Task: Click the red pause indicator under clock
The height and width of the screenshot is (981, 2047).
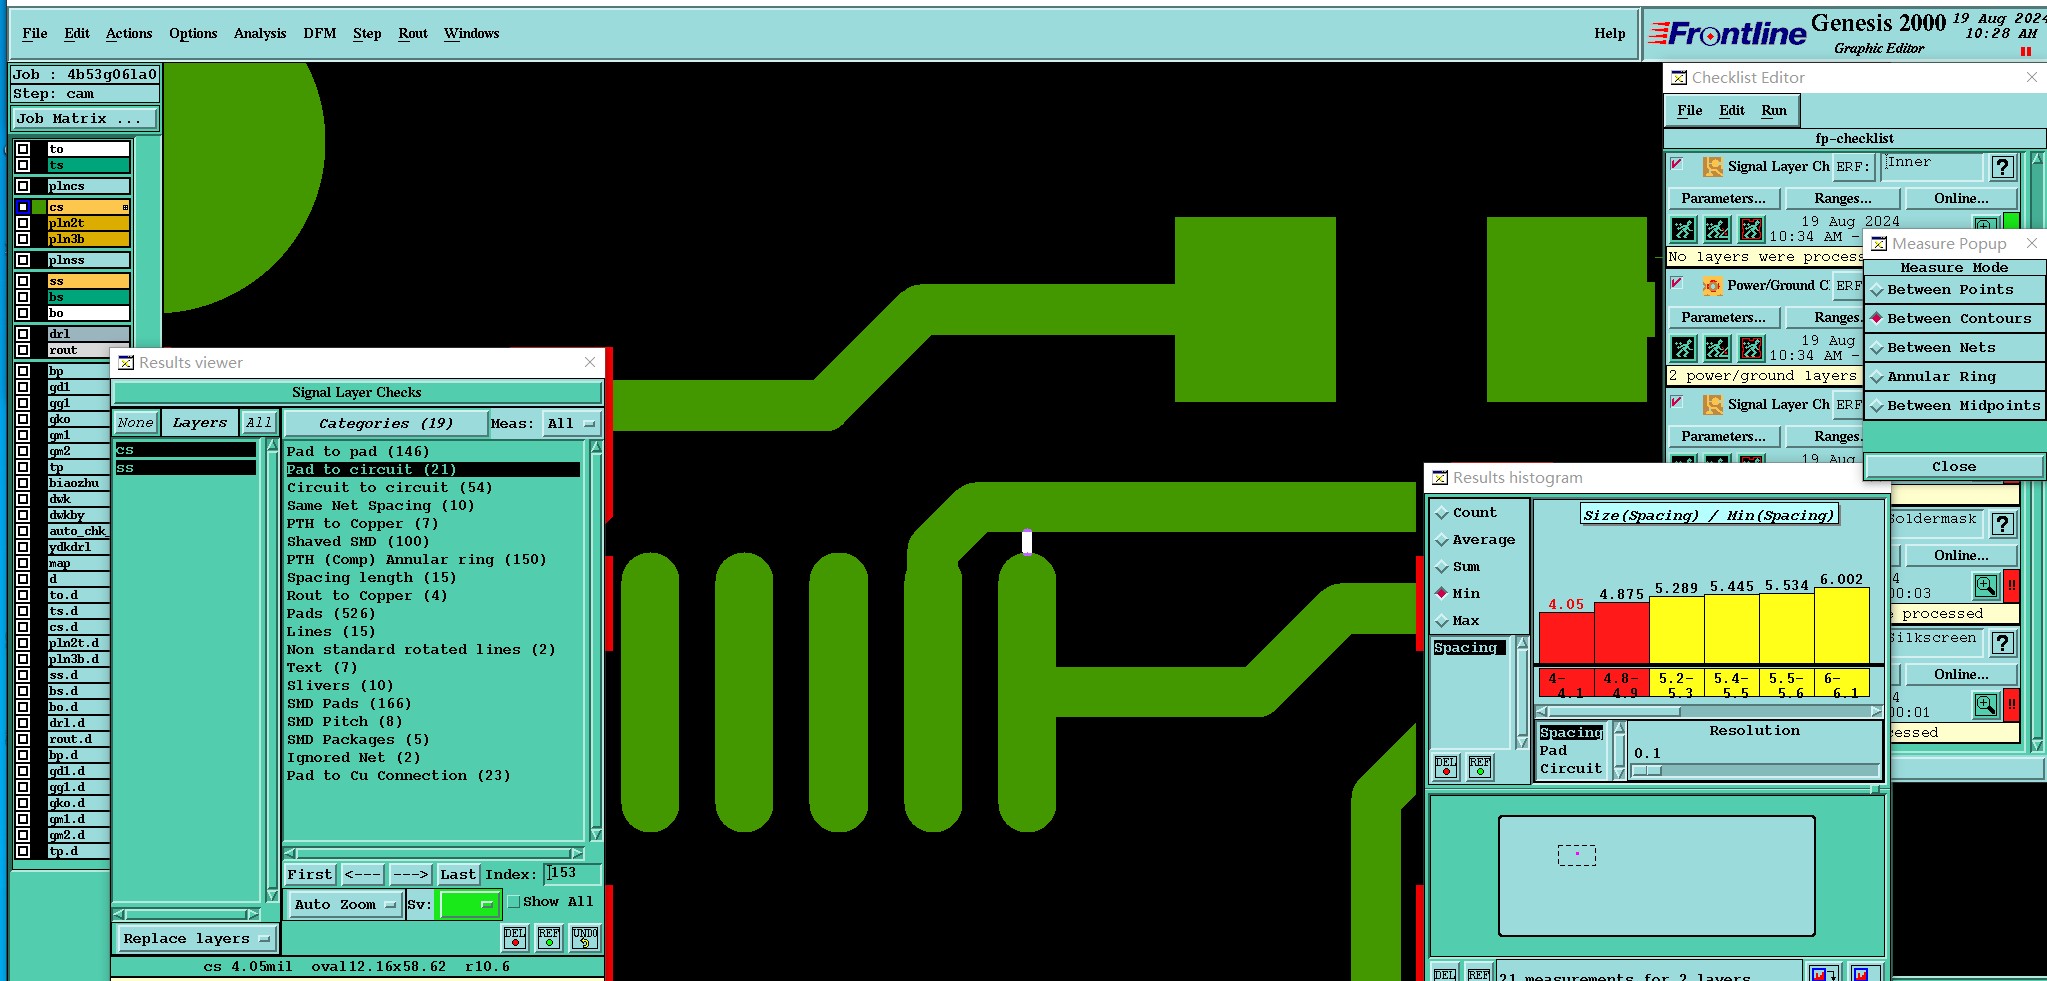Action: [2026, 52]
